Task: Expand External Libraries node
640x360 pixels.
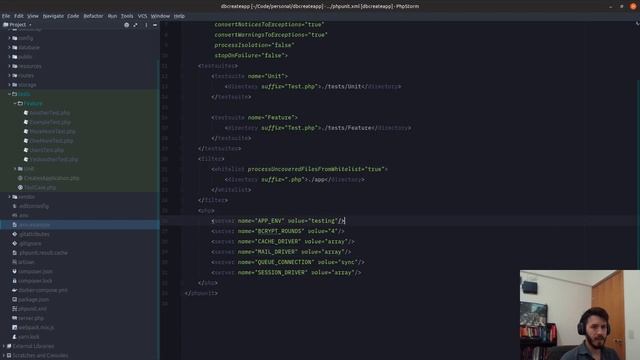Action: coord(4,346)
